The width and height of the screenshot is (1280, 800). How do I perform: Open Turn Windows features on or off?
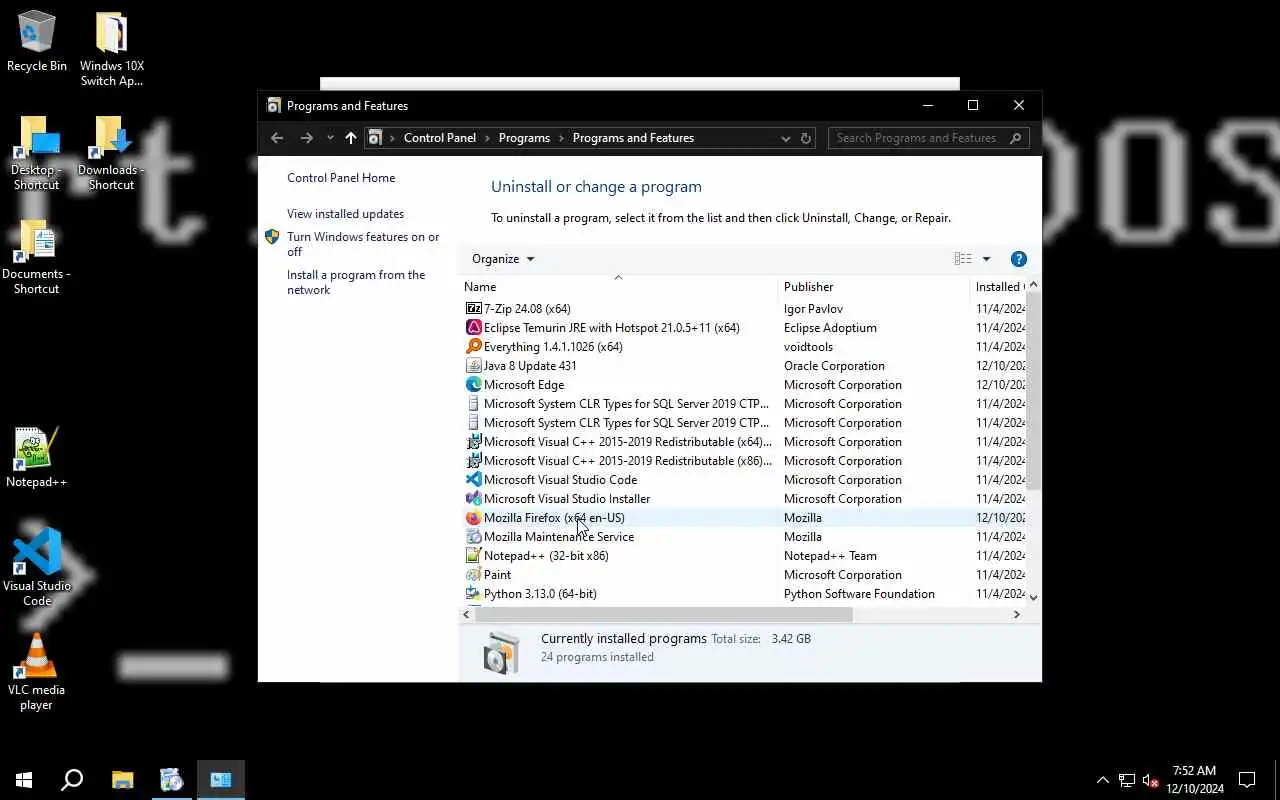point(363,245)
